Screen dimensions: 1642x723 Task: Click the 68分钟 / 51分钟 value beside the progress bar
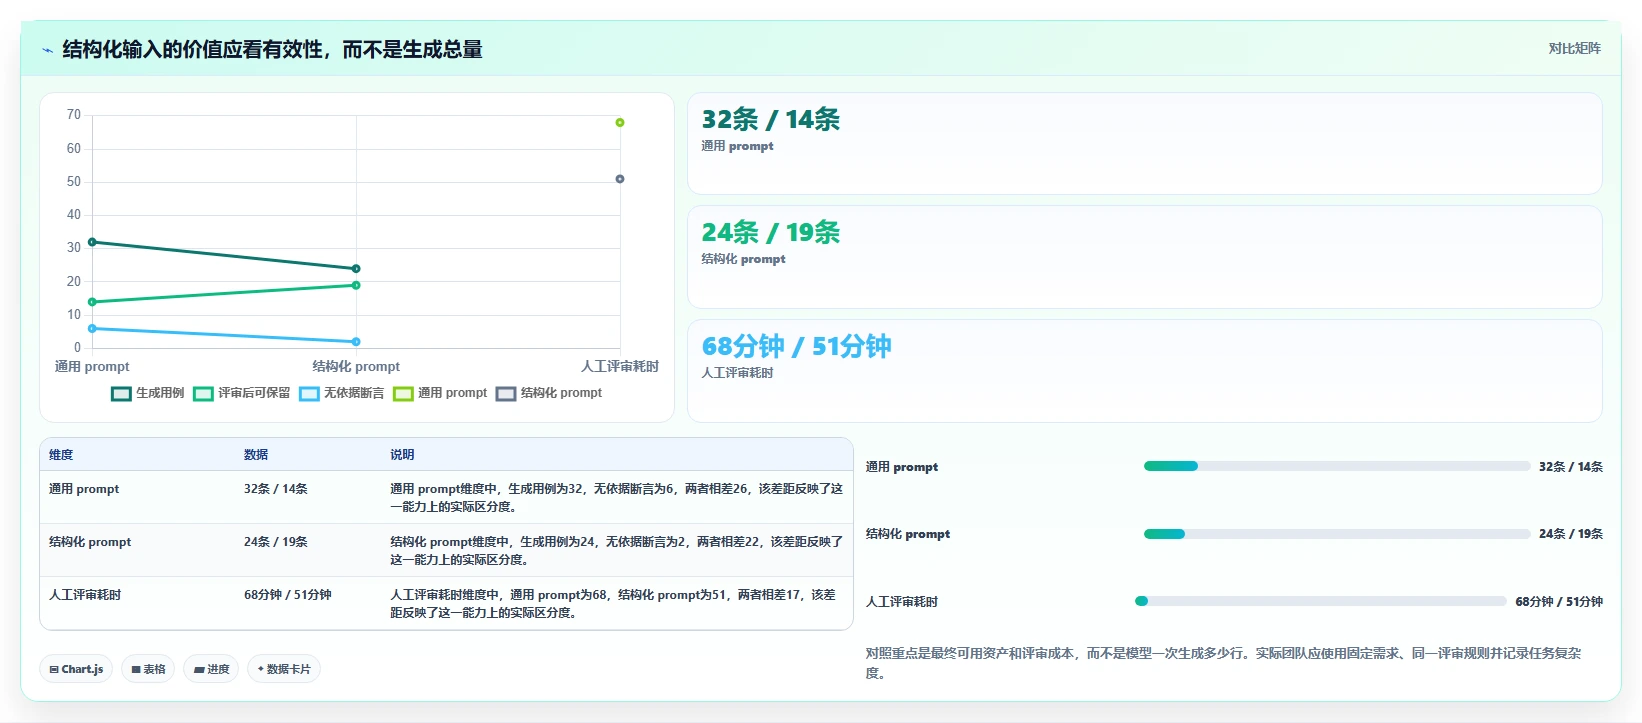(x=1559, y=602)
